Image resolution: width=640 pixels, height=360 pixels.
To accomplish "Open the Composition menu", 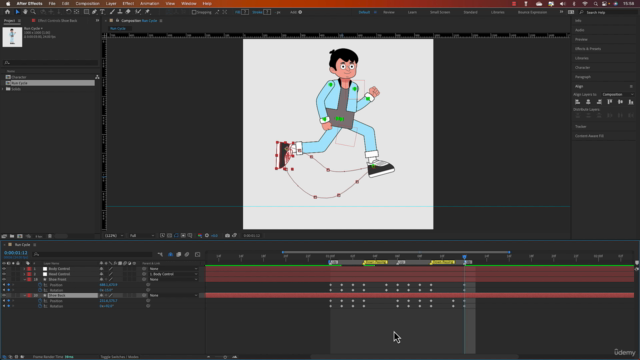I will [87, 4].
